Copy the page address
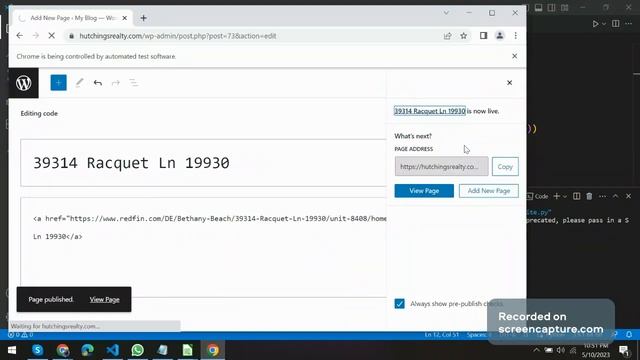 point(505,167)
